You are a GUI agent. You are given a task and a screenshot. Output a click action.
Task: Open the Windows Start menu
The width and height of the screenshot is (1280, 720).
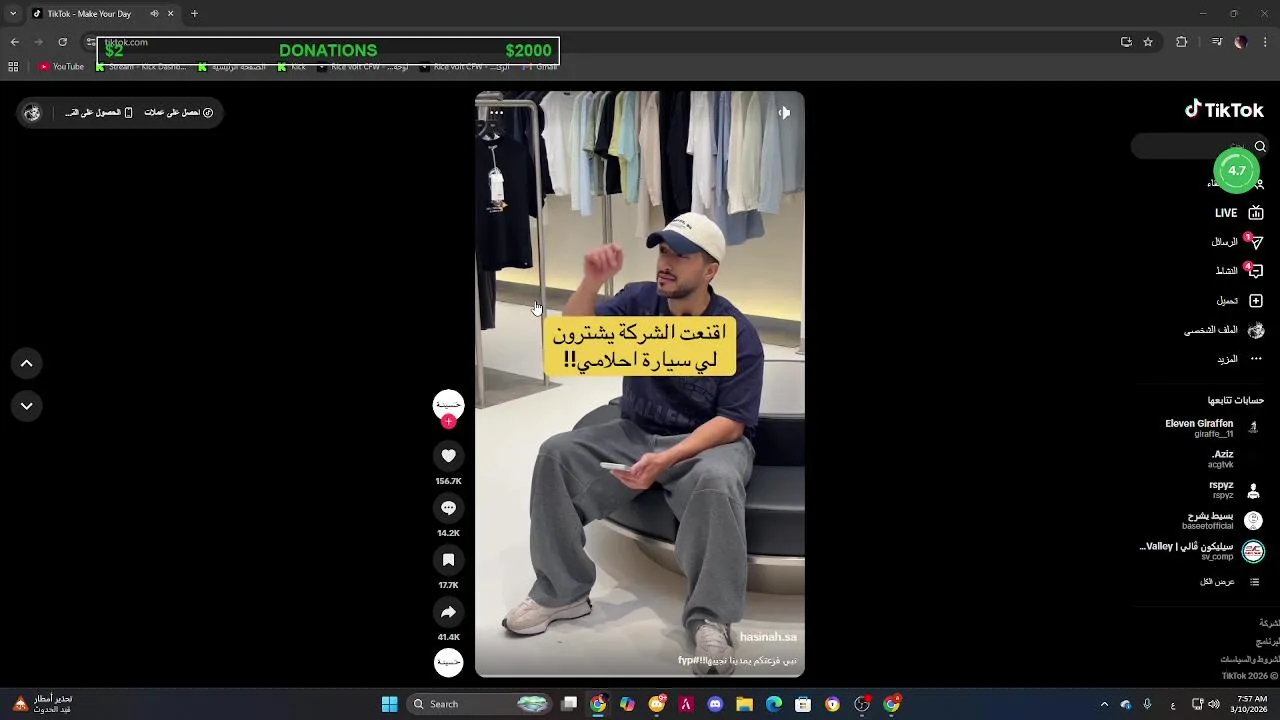click(x=389, y=704)
